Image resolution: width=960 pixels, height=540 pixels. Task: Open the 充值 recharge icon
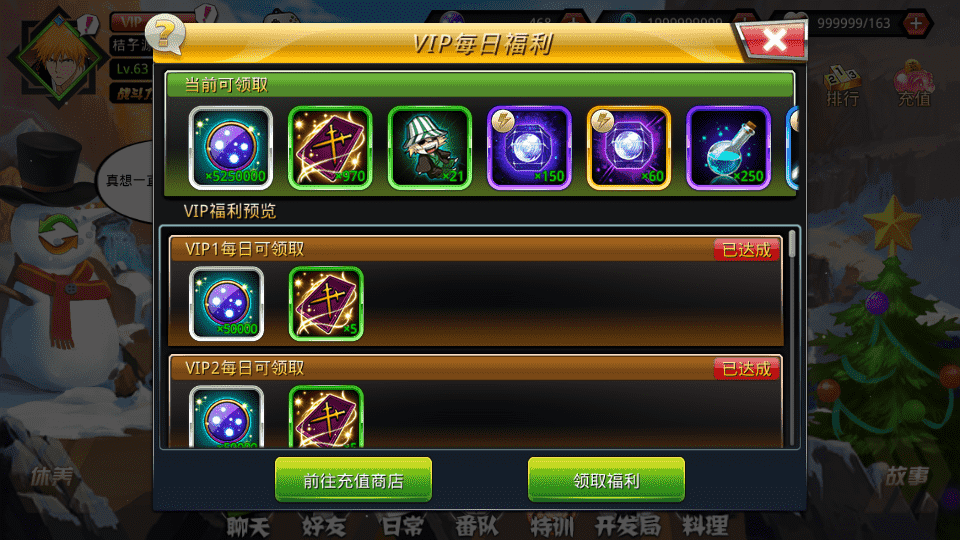914,84
